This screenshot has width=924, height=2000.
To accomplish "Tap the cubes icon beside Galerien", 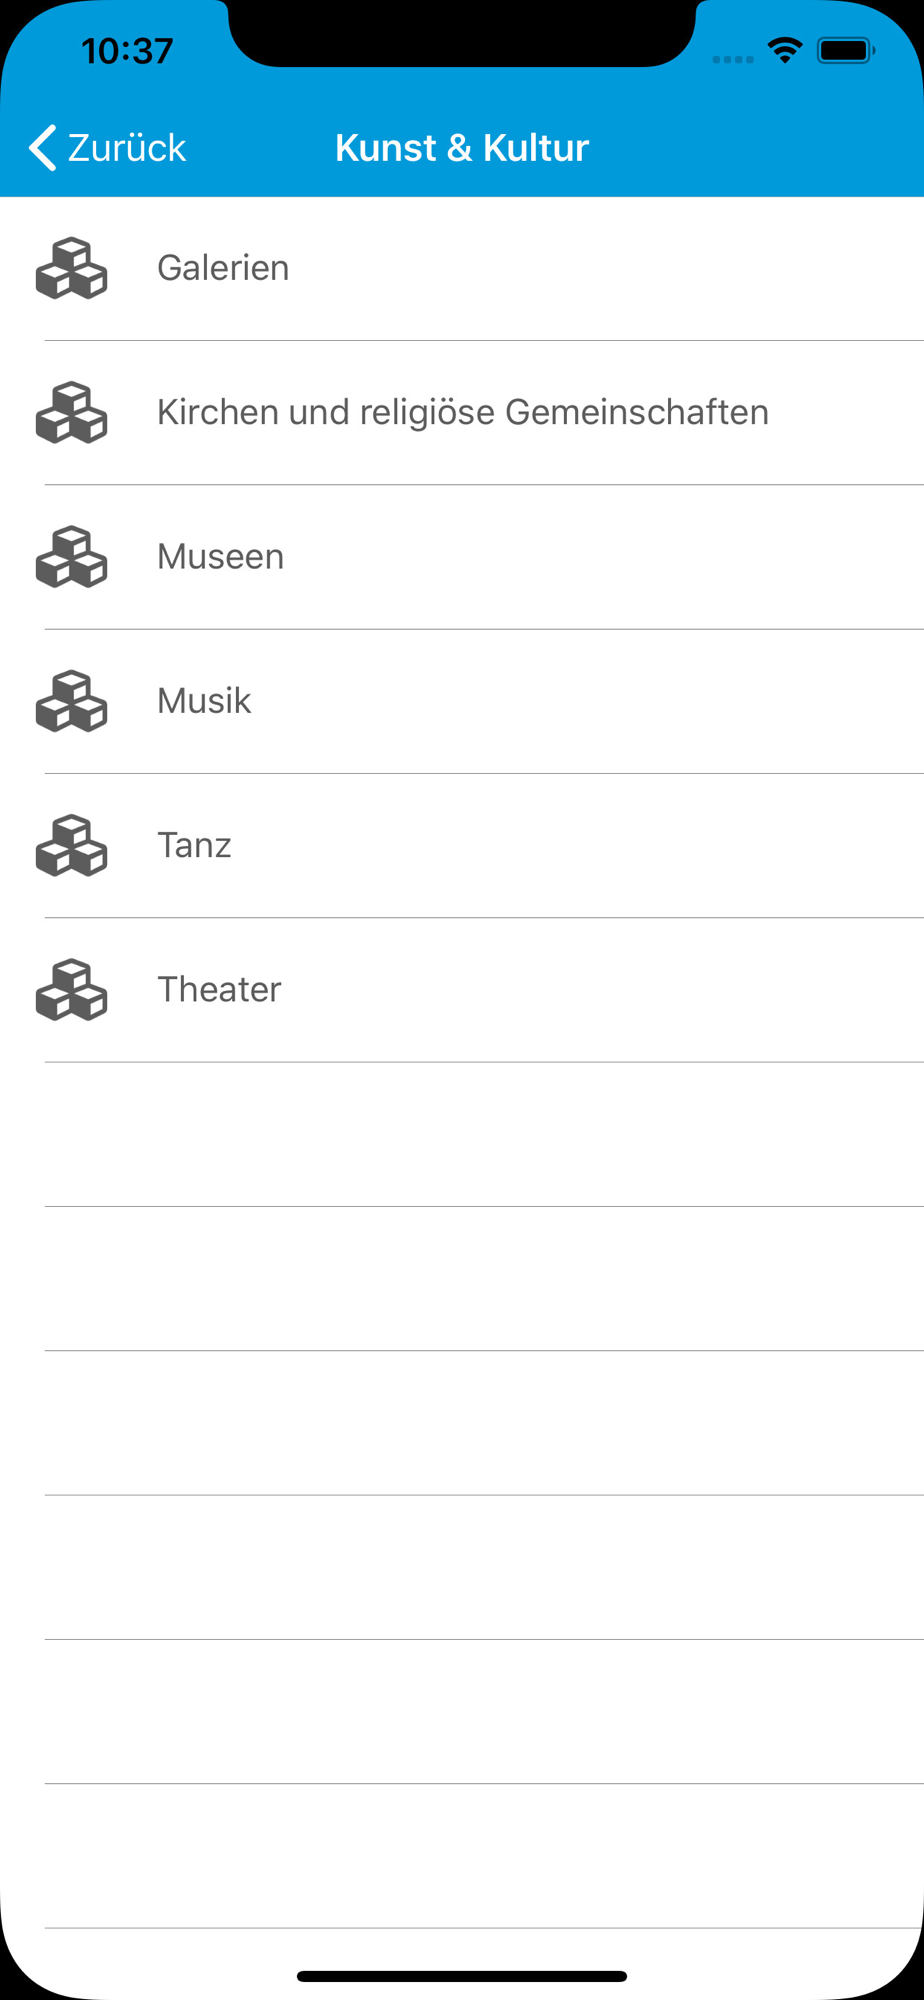I will [71, 268].
